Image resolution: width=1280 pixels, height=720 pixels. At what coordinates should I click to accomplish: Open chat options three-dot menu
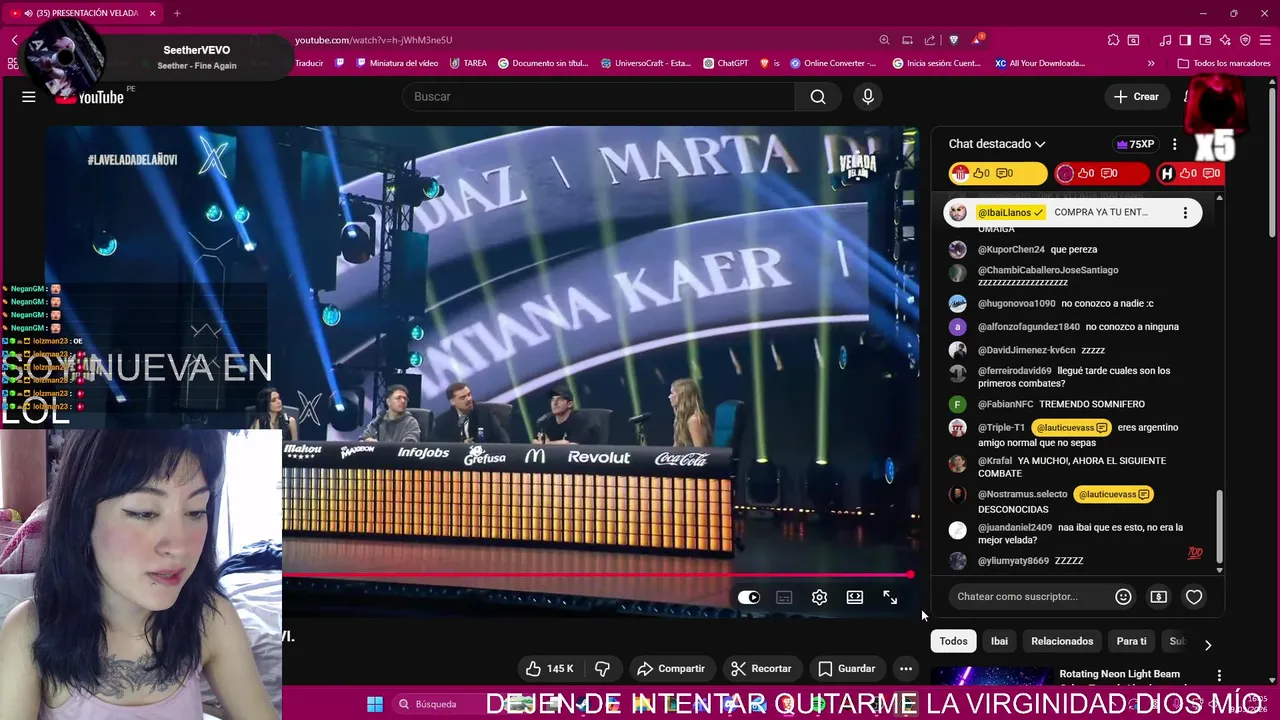click(1175, 144)
